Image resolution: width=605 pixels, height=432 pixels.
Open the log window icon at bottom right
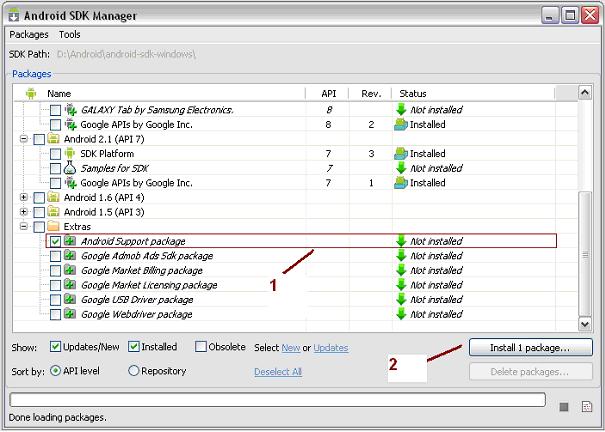click(x=586, y=407)
